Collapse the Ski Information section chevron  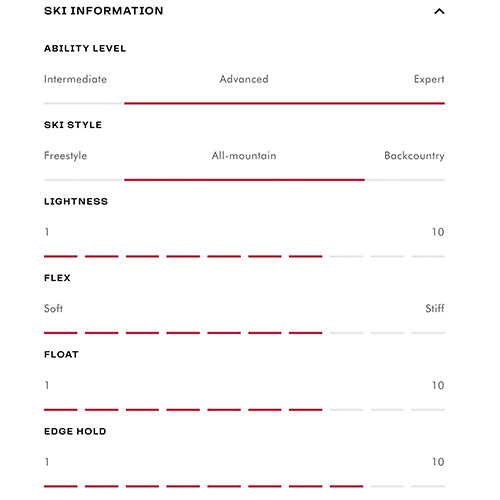[439, 11]
